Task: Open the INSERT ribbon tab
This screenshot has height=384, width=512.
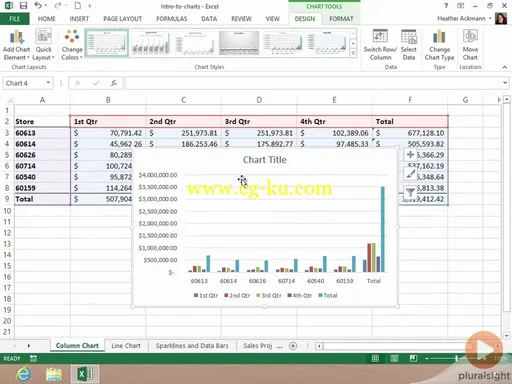Action: point(79,19)
